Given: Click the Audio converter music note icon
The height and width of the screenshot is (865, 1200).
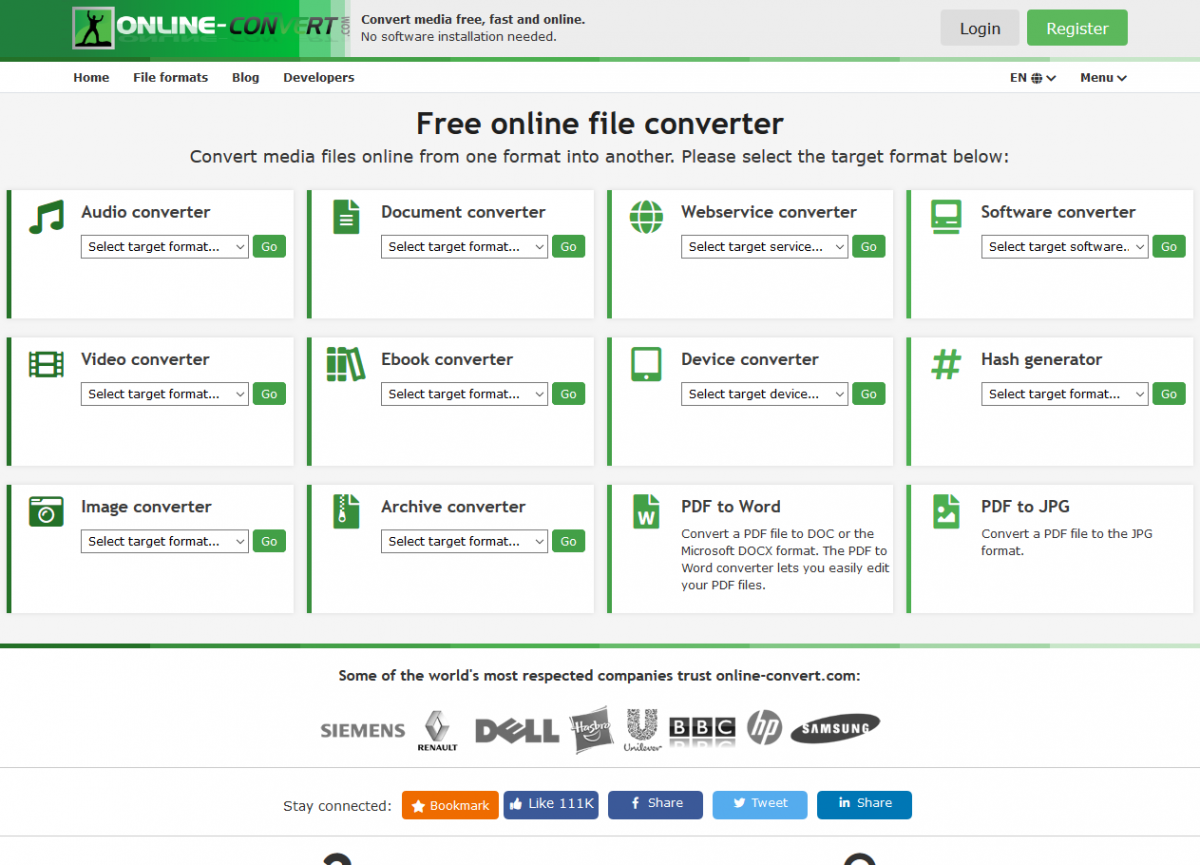Looking at the screenshot, I should pos(46,217).
